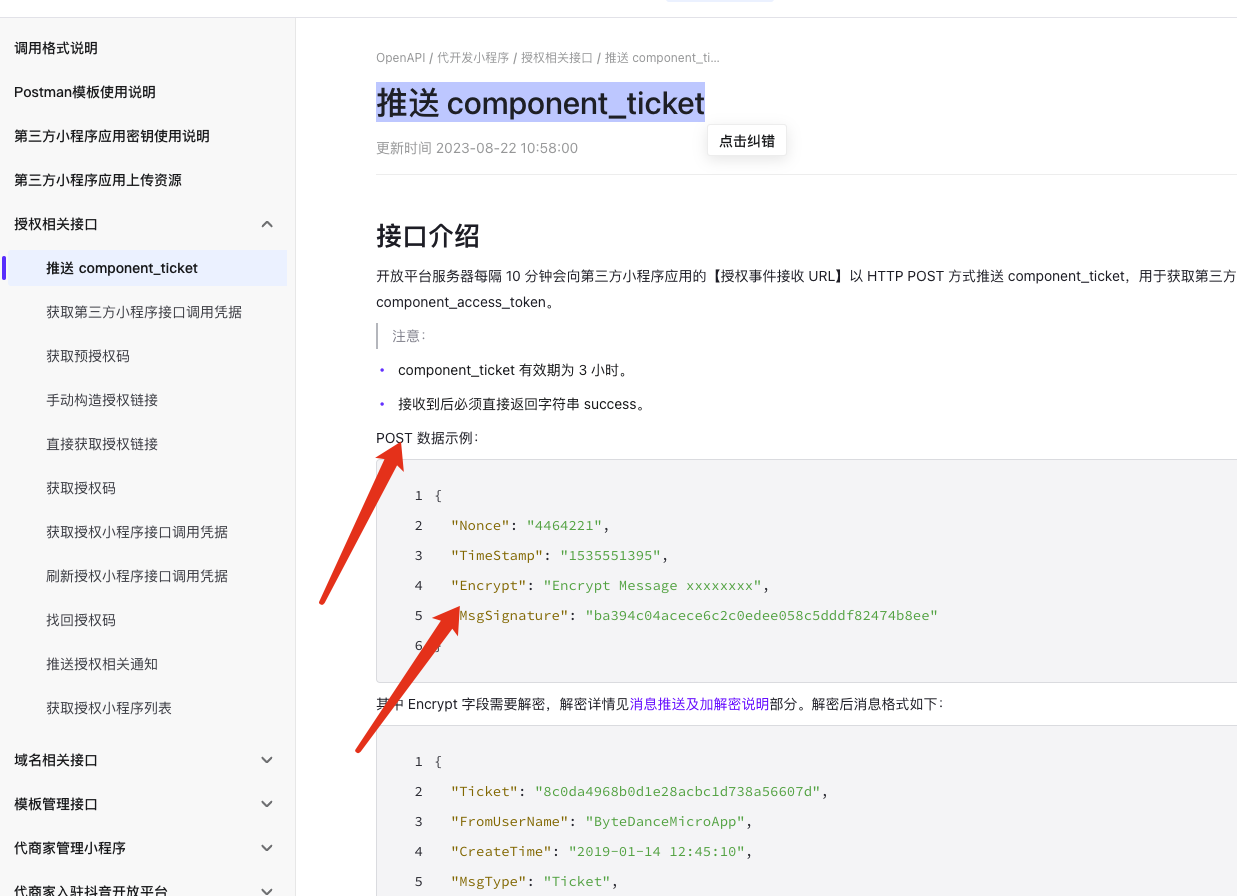Collapse the 授权相关接口 section chevron

point(267,224)
